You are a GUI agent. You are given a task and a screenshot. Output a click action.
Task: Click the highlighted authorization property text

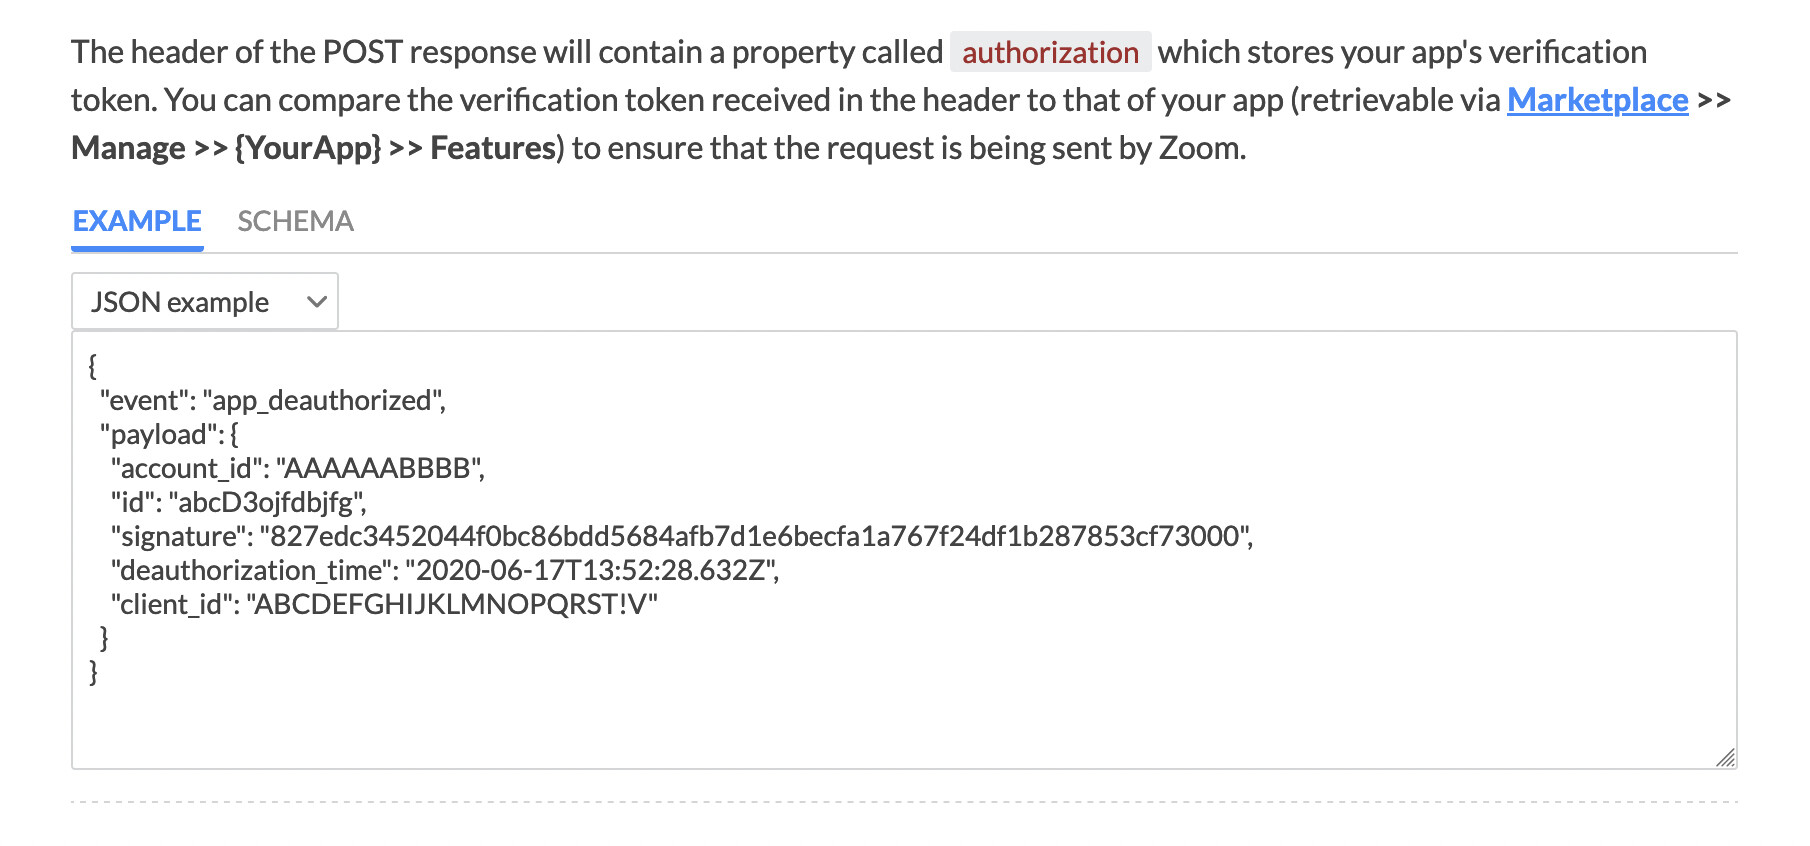tap(1051, 52)
